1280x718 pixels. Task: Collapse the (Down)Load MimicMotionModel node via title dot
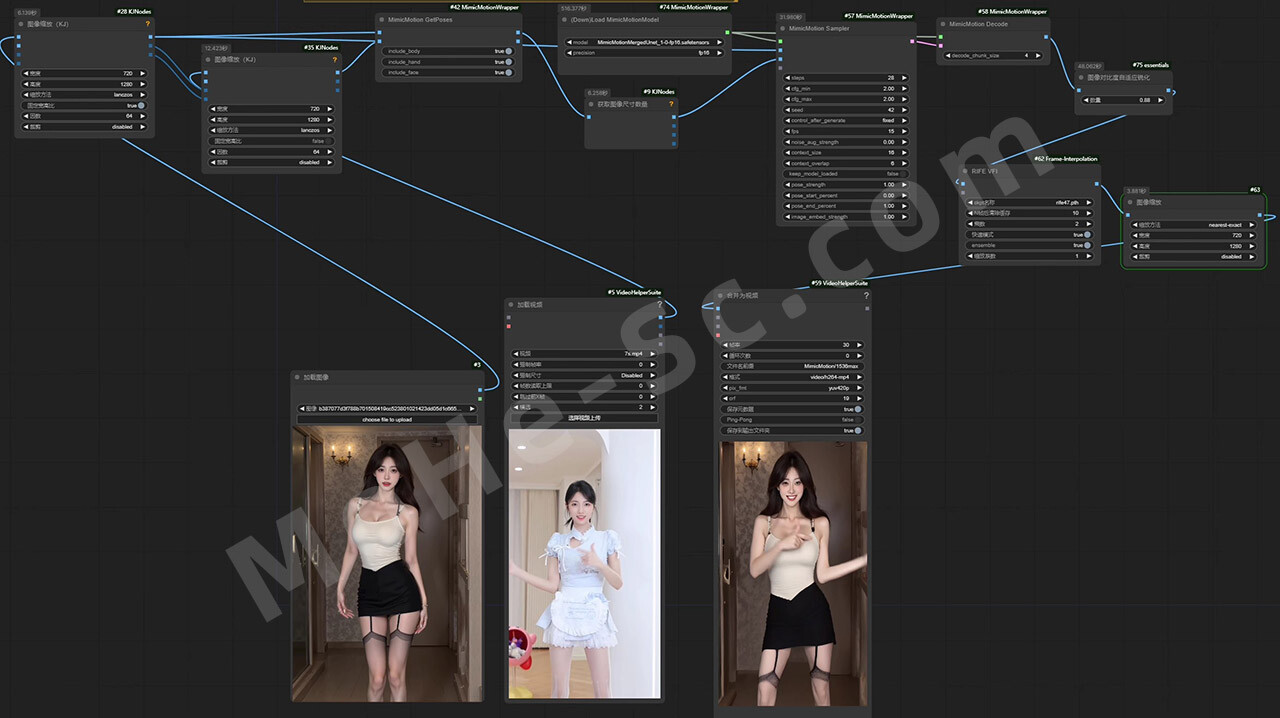click(563, 19)
